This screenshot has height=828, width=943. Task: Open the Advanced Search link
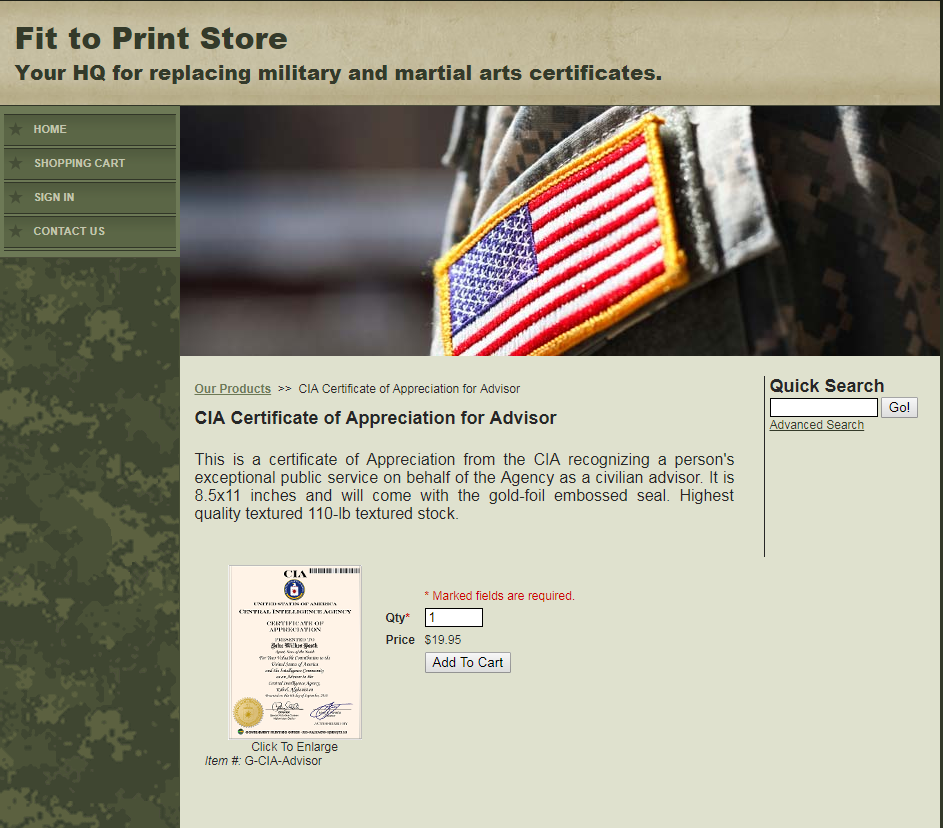[817, 425]
